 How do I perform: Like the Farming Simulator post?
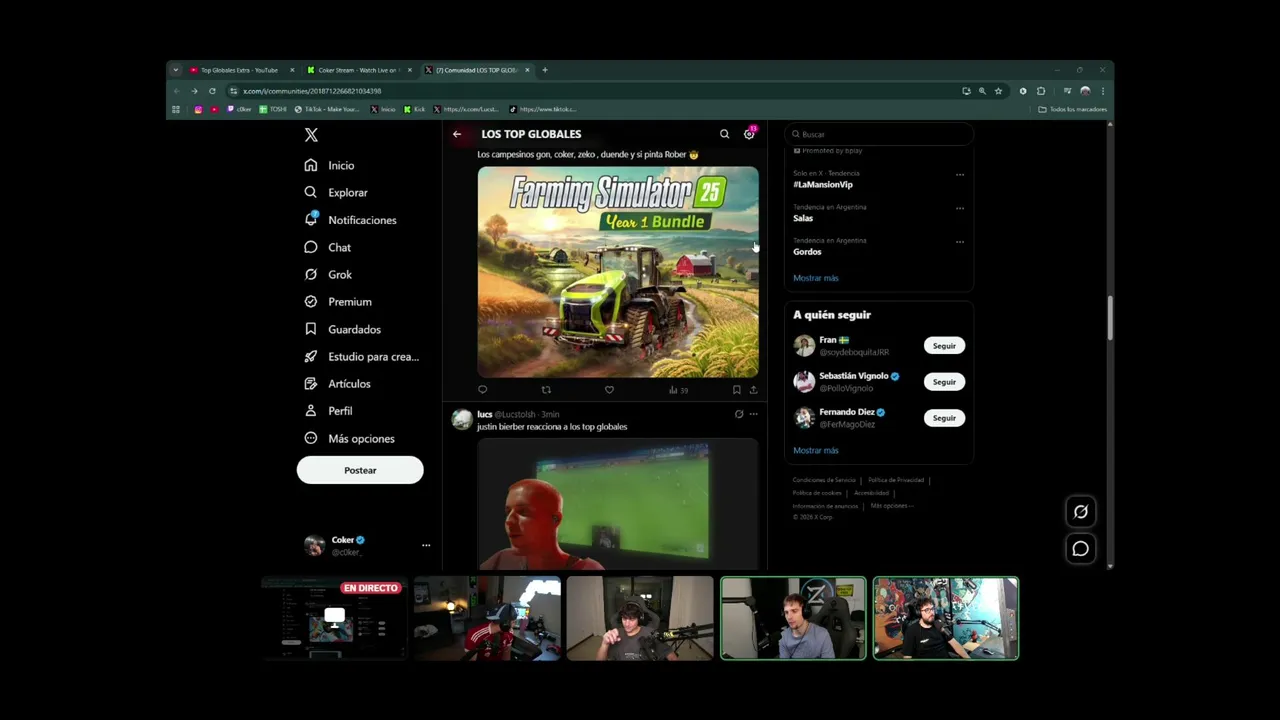[609, 390]
